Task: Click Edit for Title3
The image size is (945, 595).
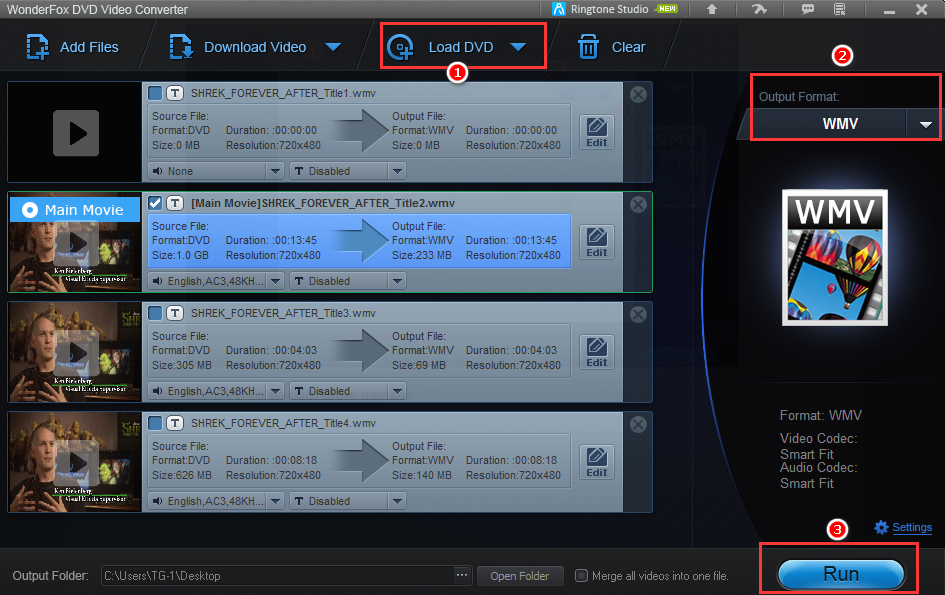Action: [x=597, y=352]
